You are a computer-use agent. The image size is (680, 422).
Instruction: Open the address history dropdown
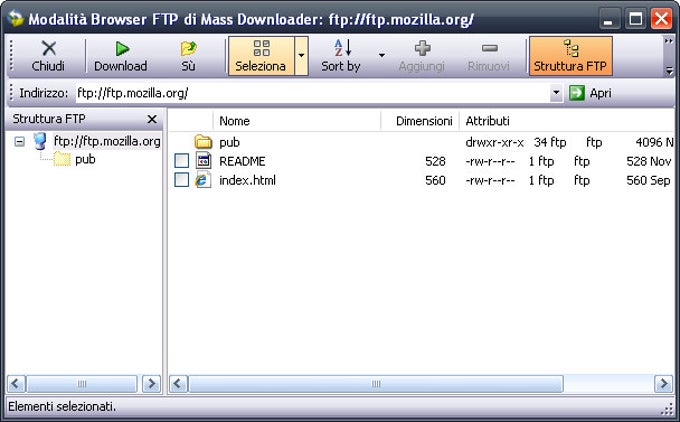click(556, 93)
